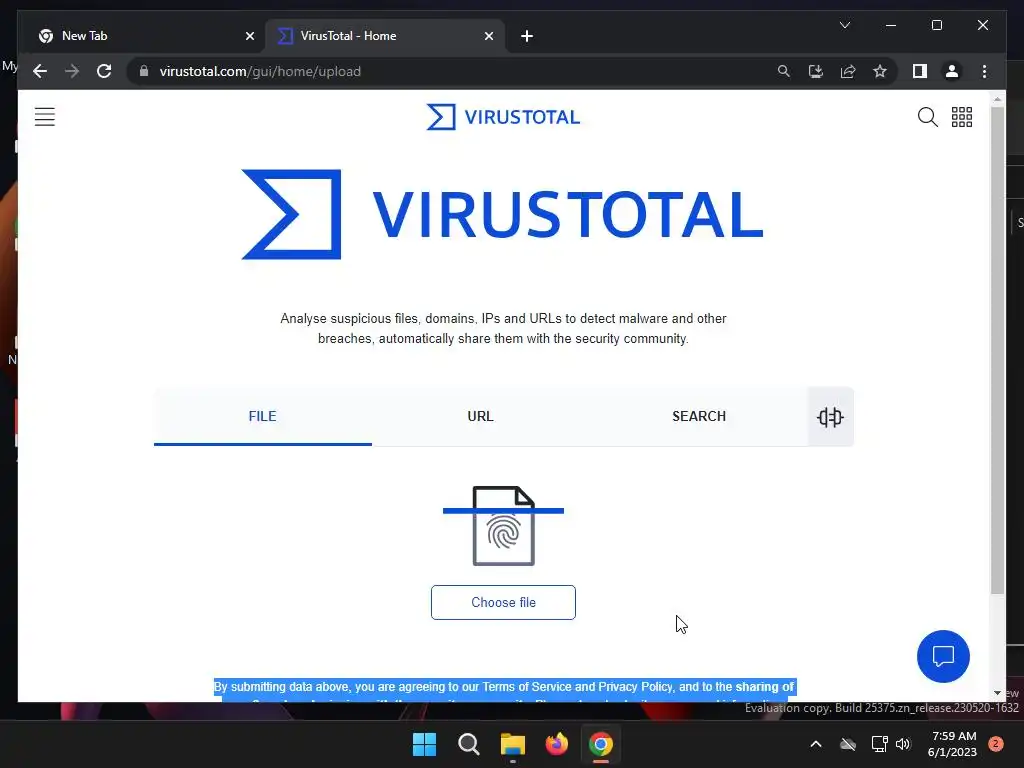Click the browser forward arrow
1024x768 pixels.
72,71
